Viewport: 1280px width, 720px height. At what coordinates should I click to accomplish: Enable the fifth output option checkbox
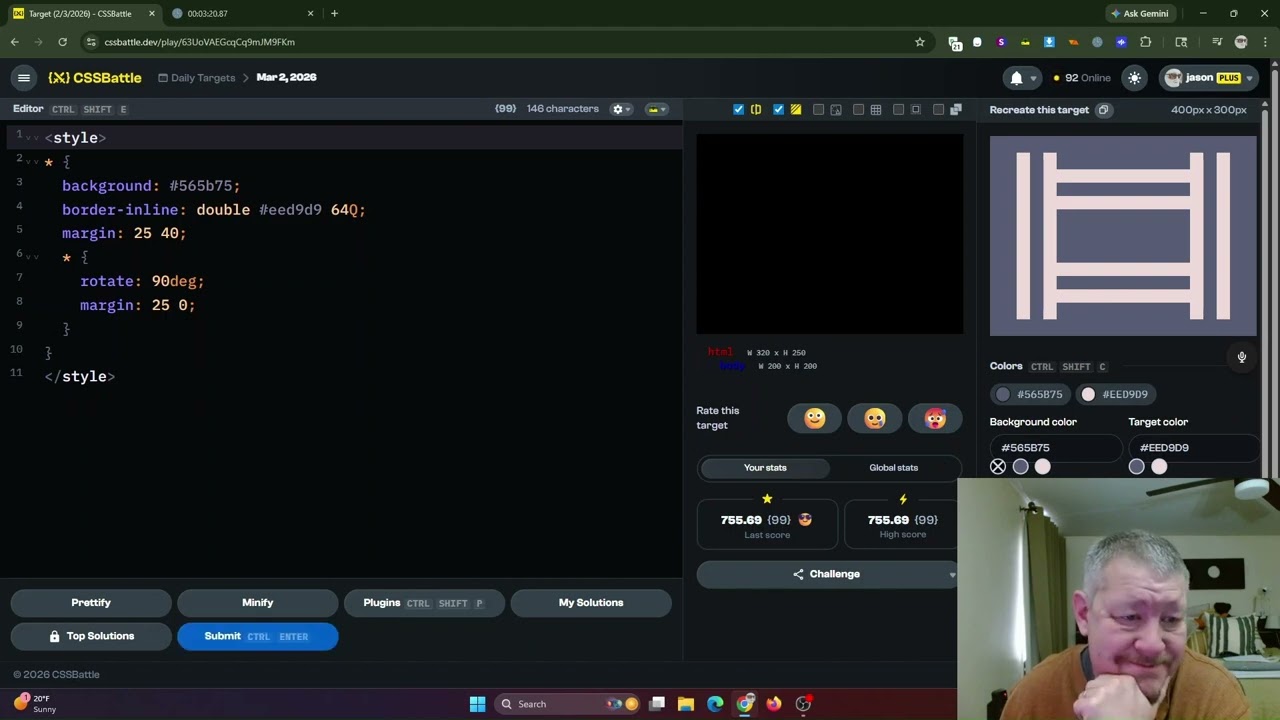(898, 110)
